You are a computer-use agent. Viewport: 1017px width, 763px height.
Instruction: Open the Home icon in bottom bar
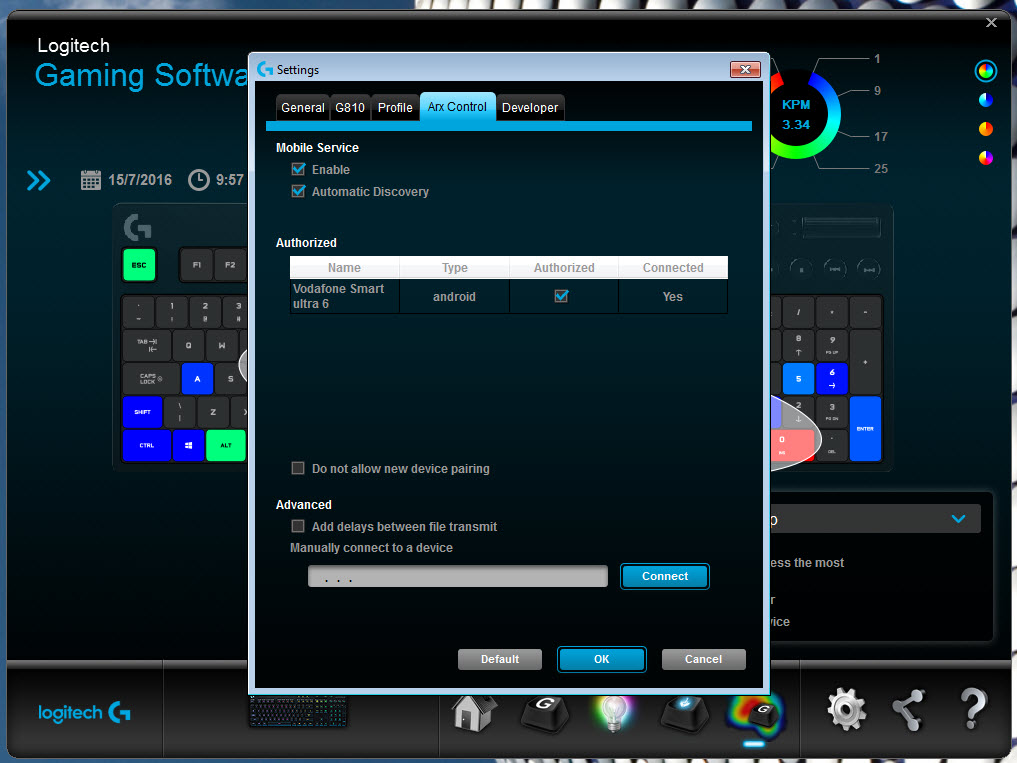tap(474, 713)
